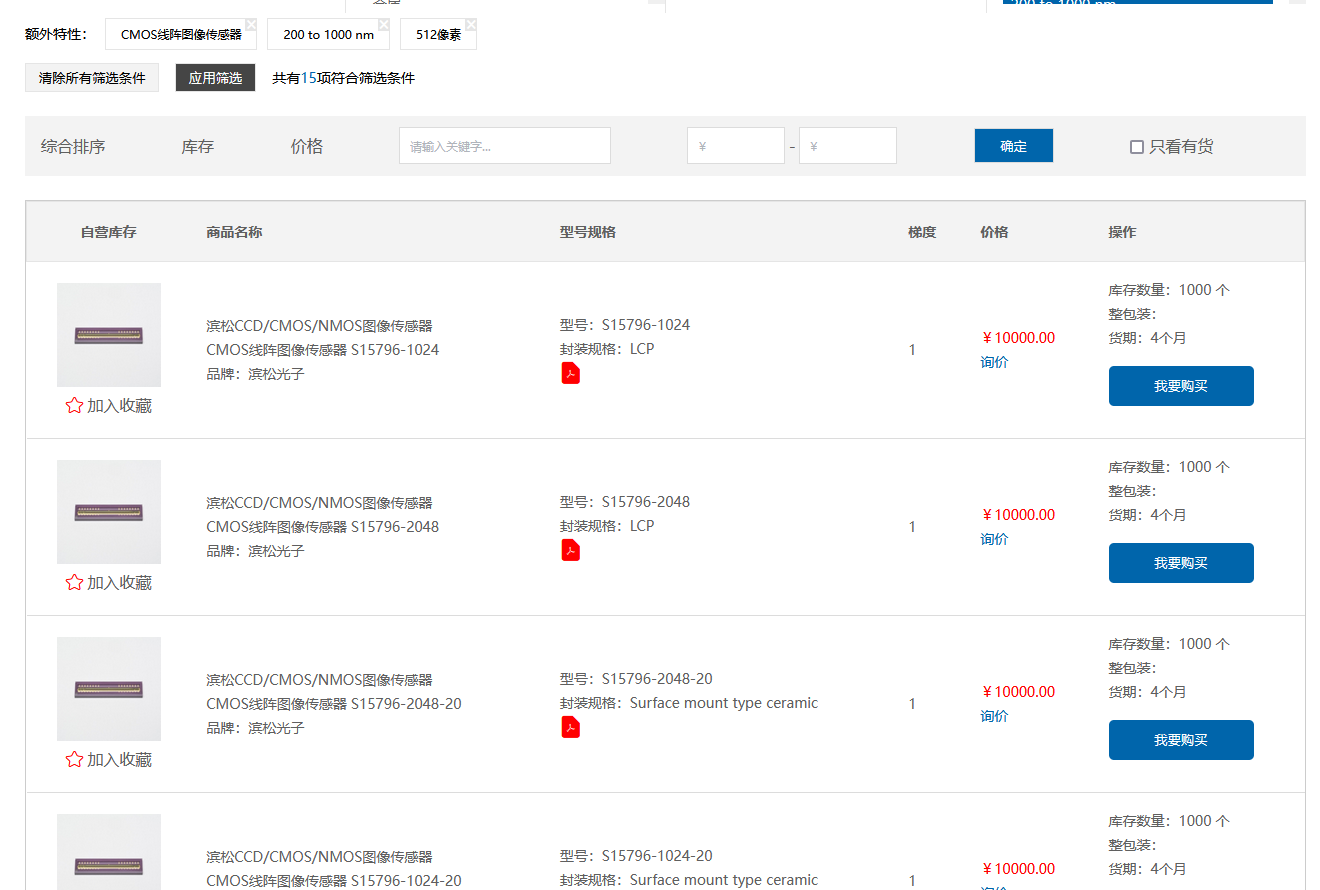Click 询价 link for S15796-2048
The width and height of the screenshot is (1320, 890).
point(994,539)
